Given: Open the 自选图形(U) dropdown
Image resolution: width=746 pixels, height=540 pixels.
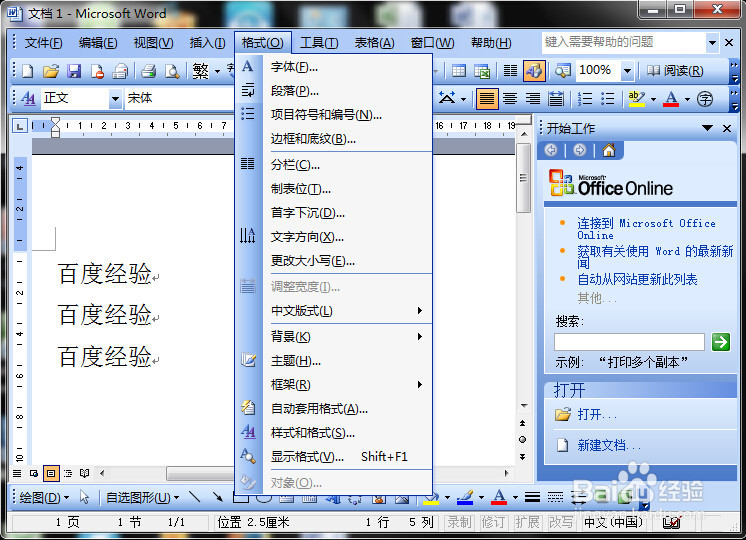Looking at the screenshot, I should point(142,497).
